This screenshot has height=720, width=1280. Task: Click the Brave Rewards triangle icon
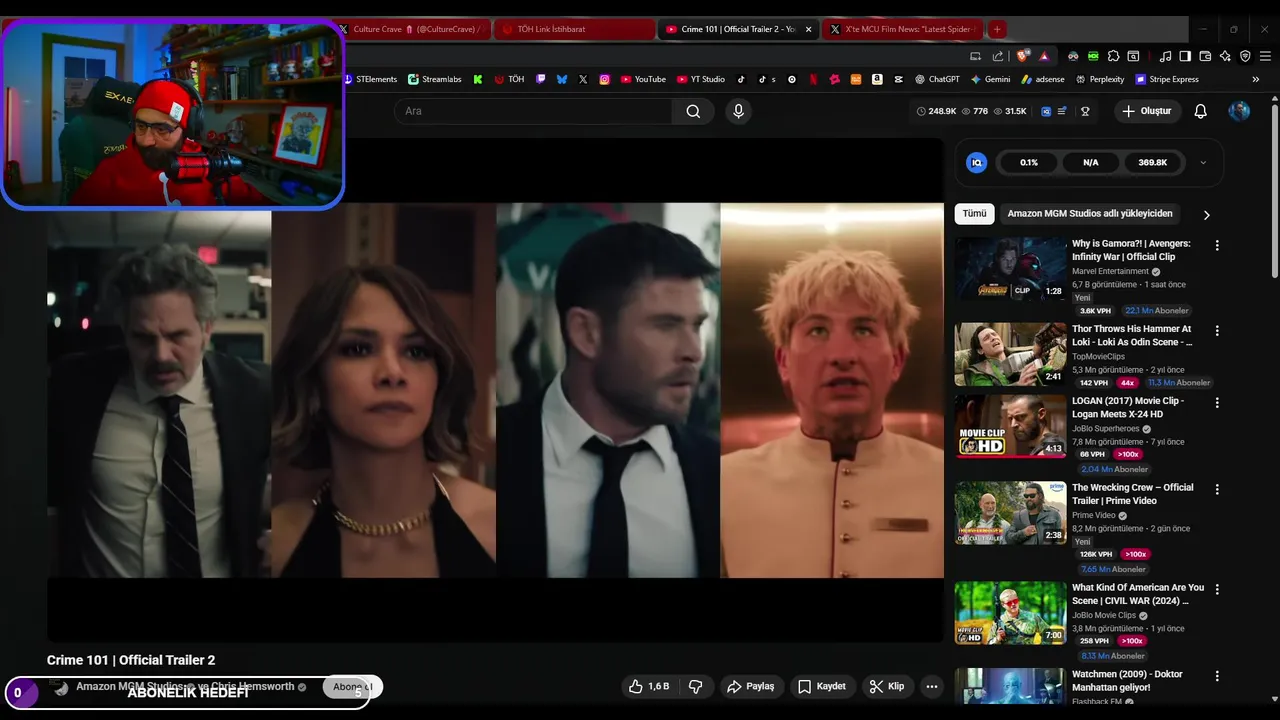pyautogui.click(x=1044, y=56)
